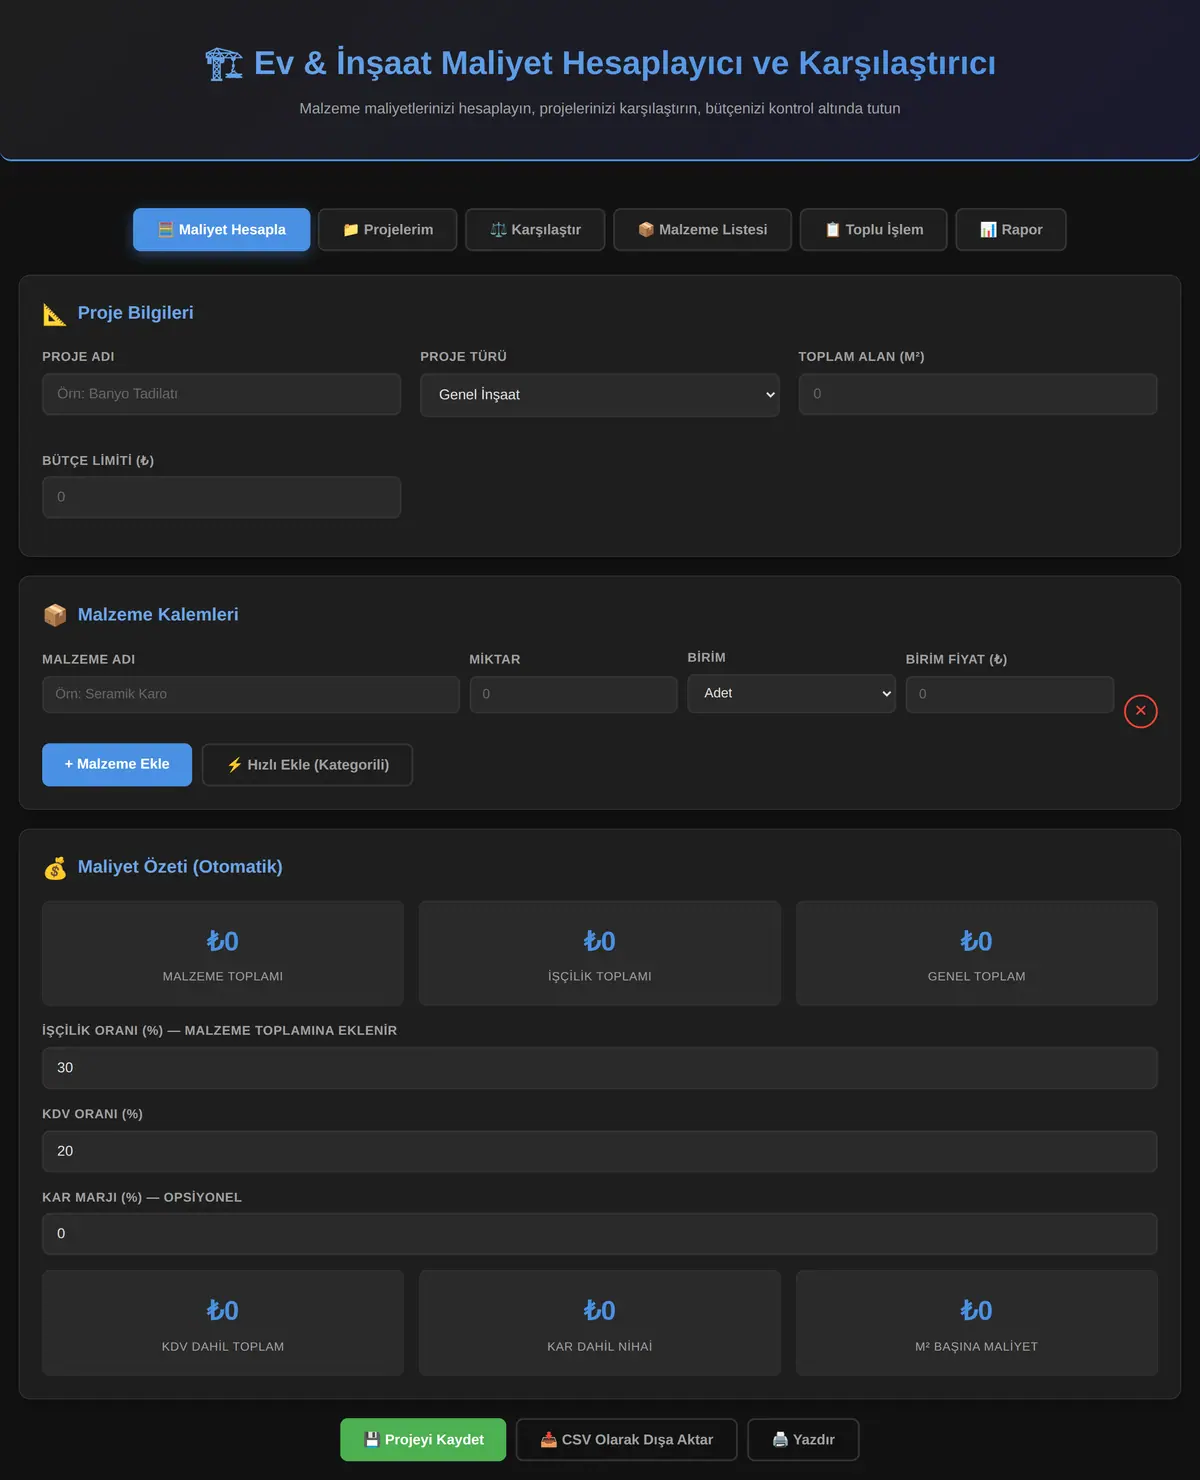Screen dimensions: 1200x1480
Task: Click the Birim Fiyat input field
Action: tap(1010, 694)
